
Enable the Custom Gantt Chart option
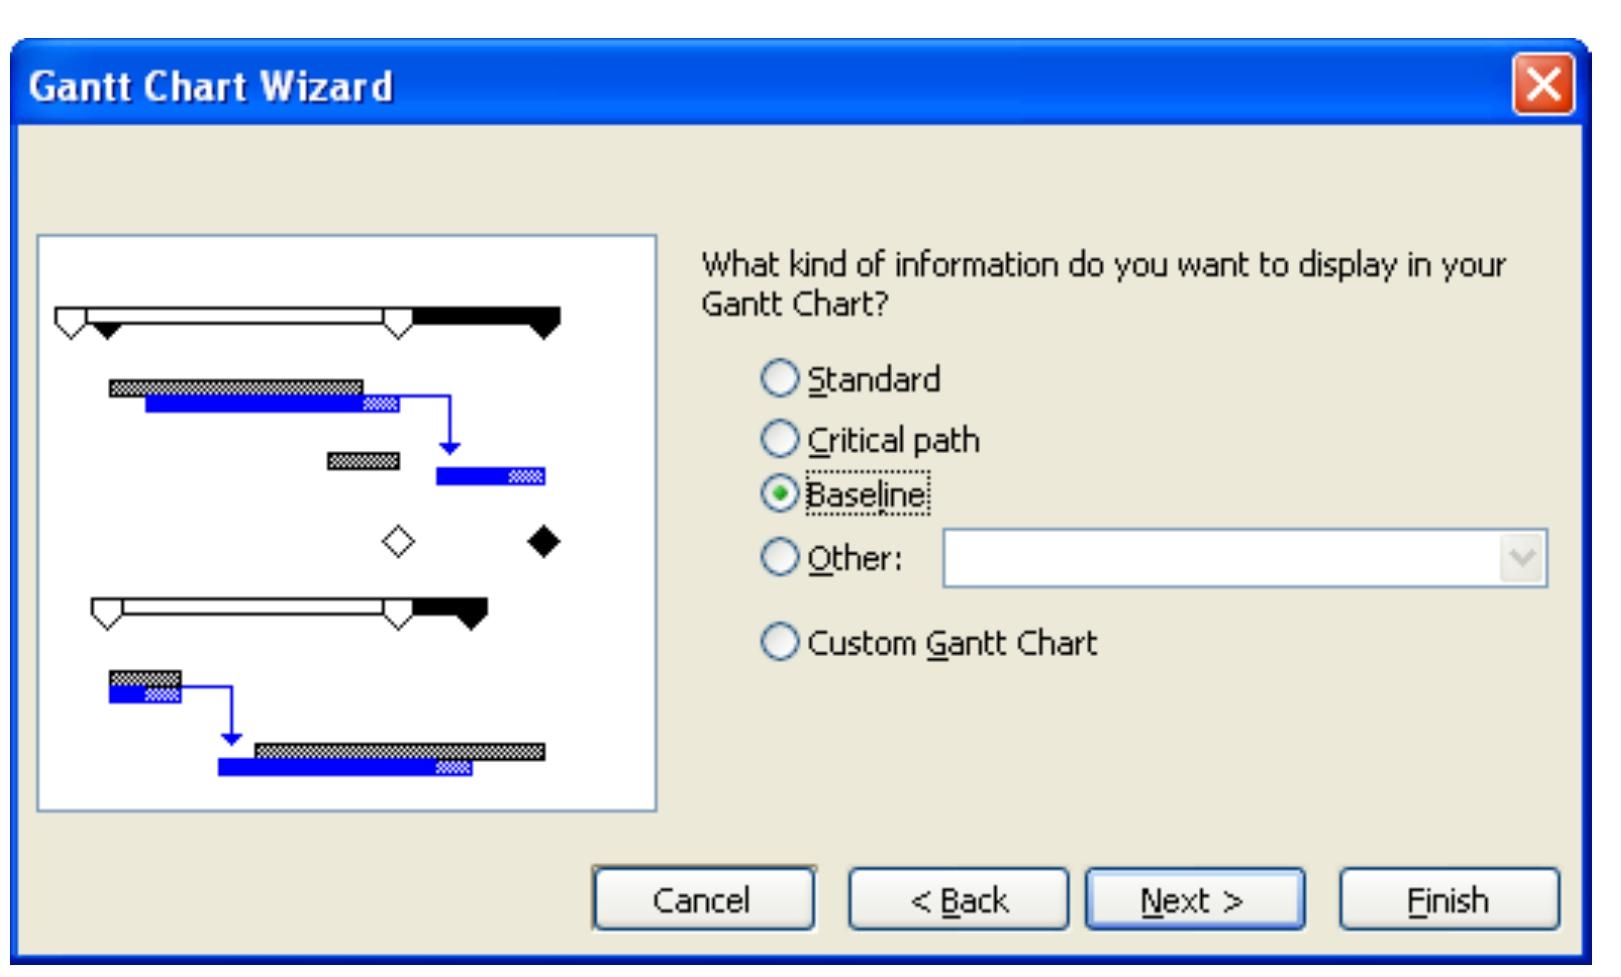[780, 642]
